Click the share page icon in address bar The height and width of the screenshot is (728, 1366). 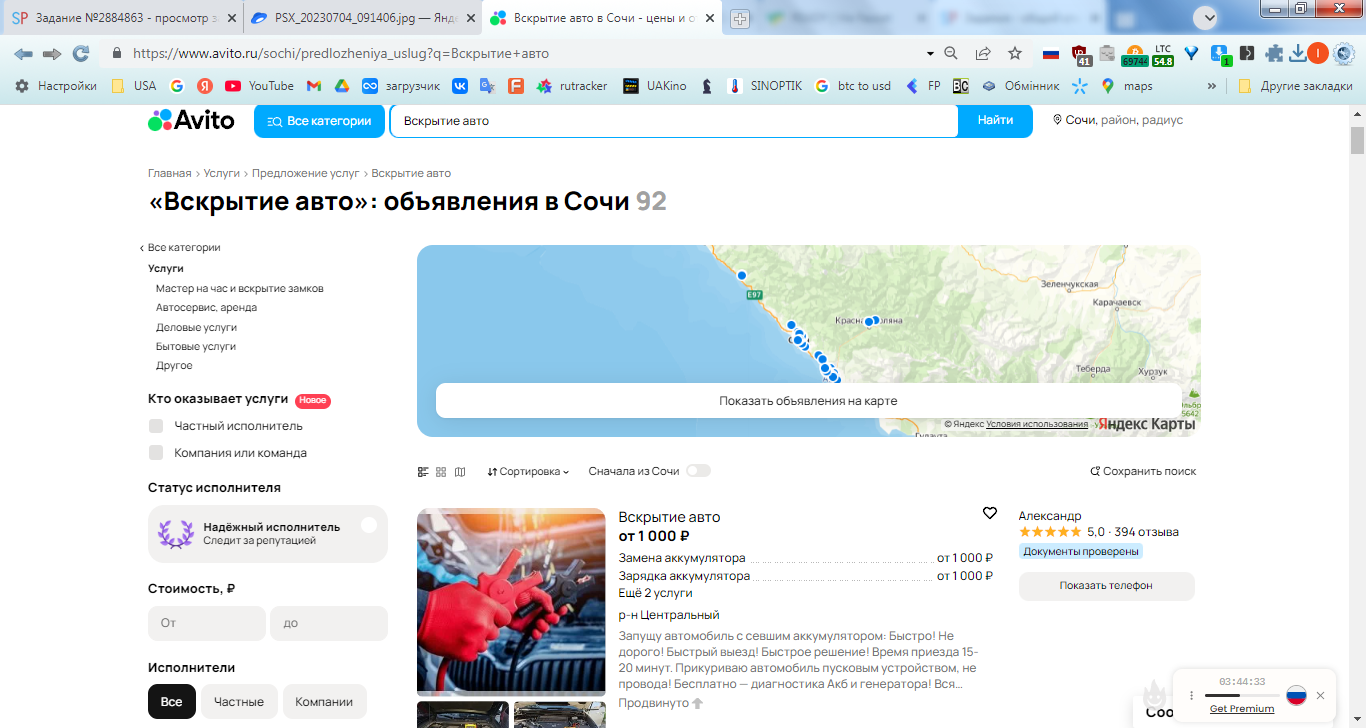(983, 53)
